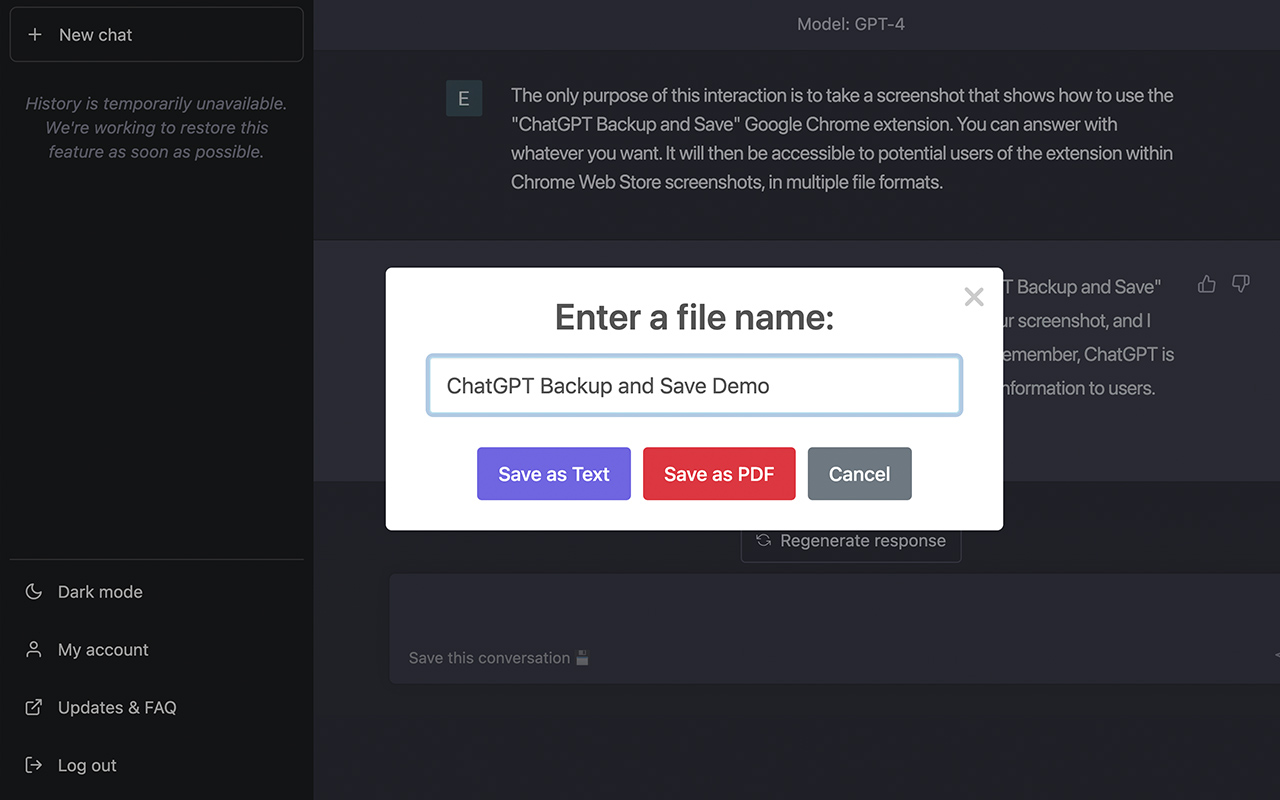Cancel the file name dialog
Image resolution: width=1280 pixels, height=800 pixels.
[x=860, y=474]
